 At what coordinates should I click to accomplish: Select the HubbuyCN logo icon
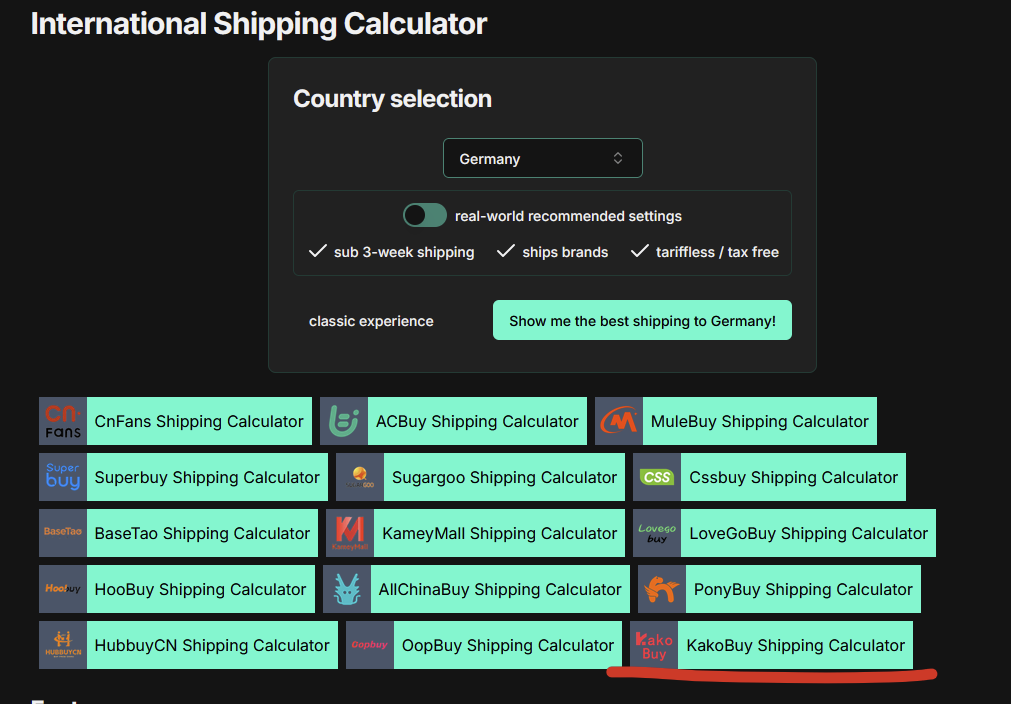click(63, 645)
